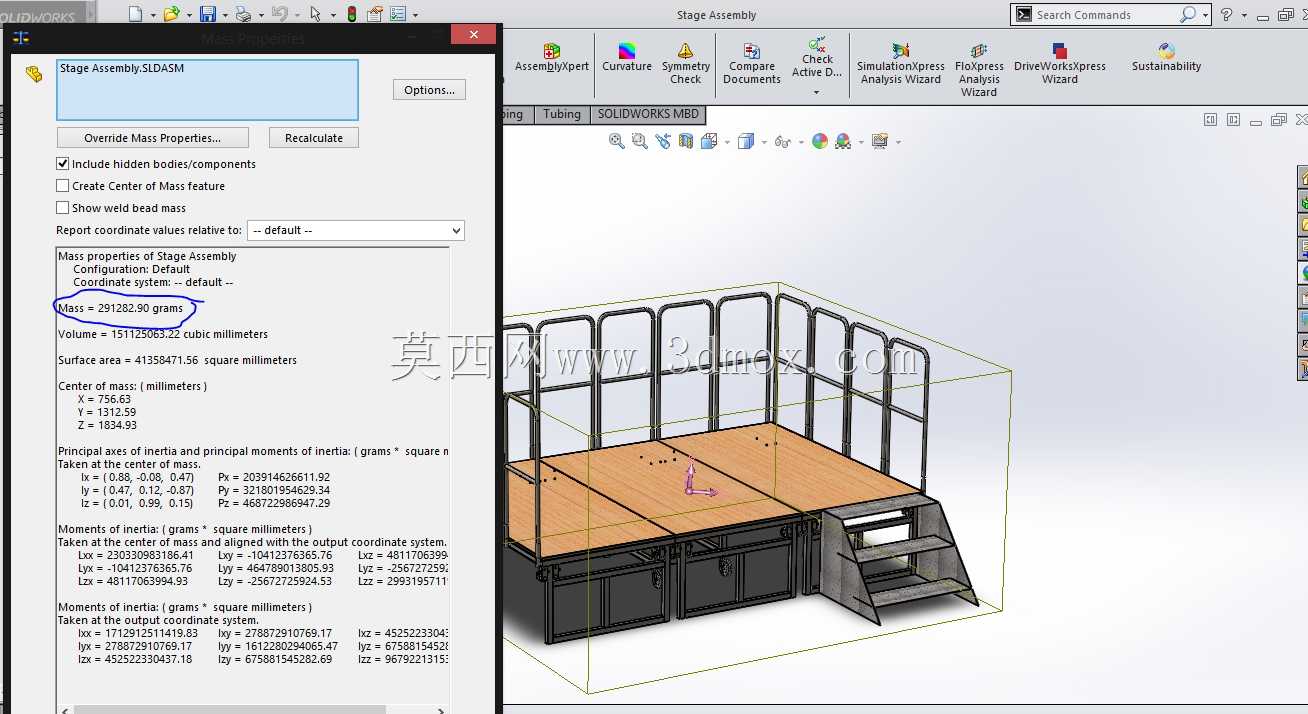Toggle Include hidden bodies/components checkbox
The image size is (1308, 714).
click(63, 163)
